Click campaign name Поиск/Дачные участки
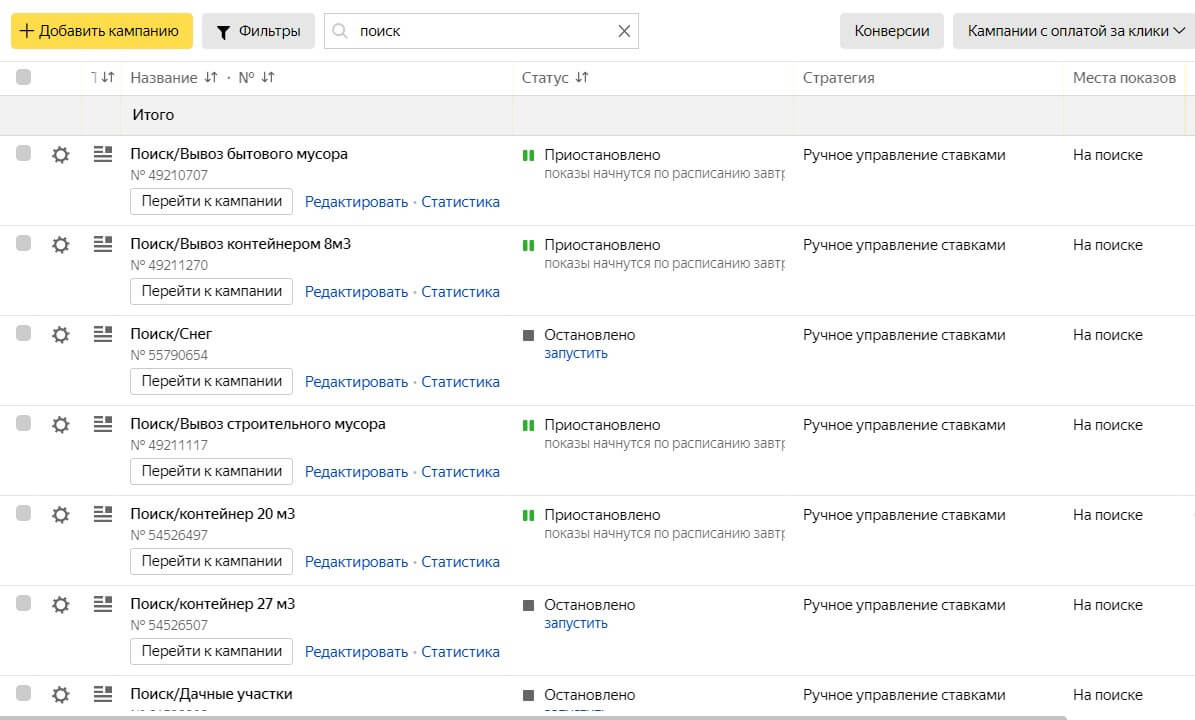Viewport: 1195px width, 720px height. (211, 694)
